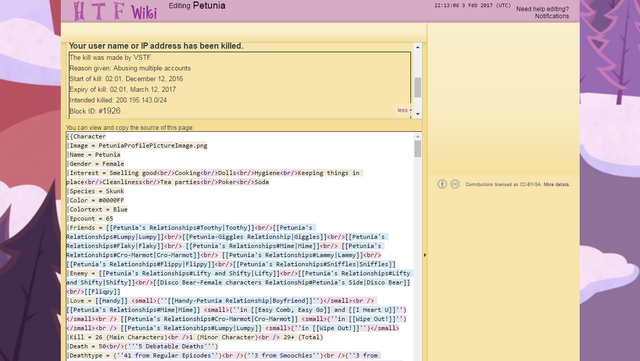Click the source box scrollbar up arrow
The height and width of the screenshot is (361, 640).
[418, 136]
